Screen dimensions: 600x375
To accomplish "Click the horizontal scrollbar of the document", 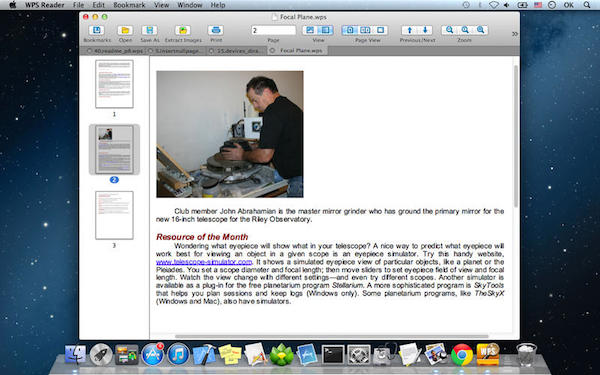I will pos(331,336).
